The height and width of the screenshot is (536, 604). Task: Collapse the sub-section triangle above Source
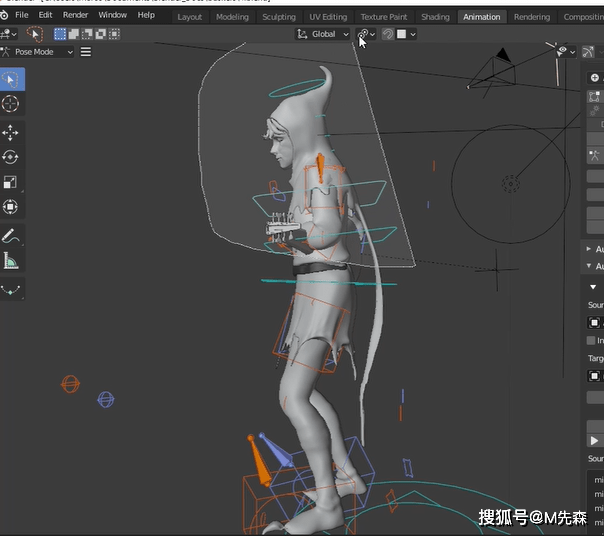point(593,287)
